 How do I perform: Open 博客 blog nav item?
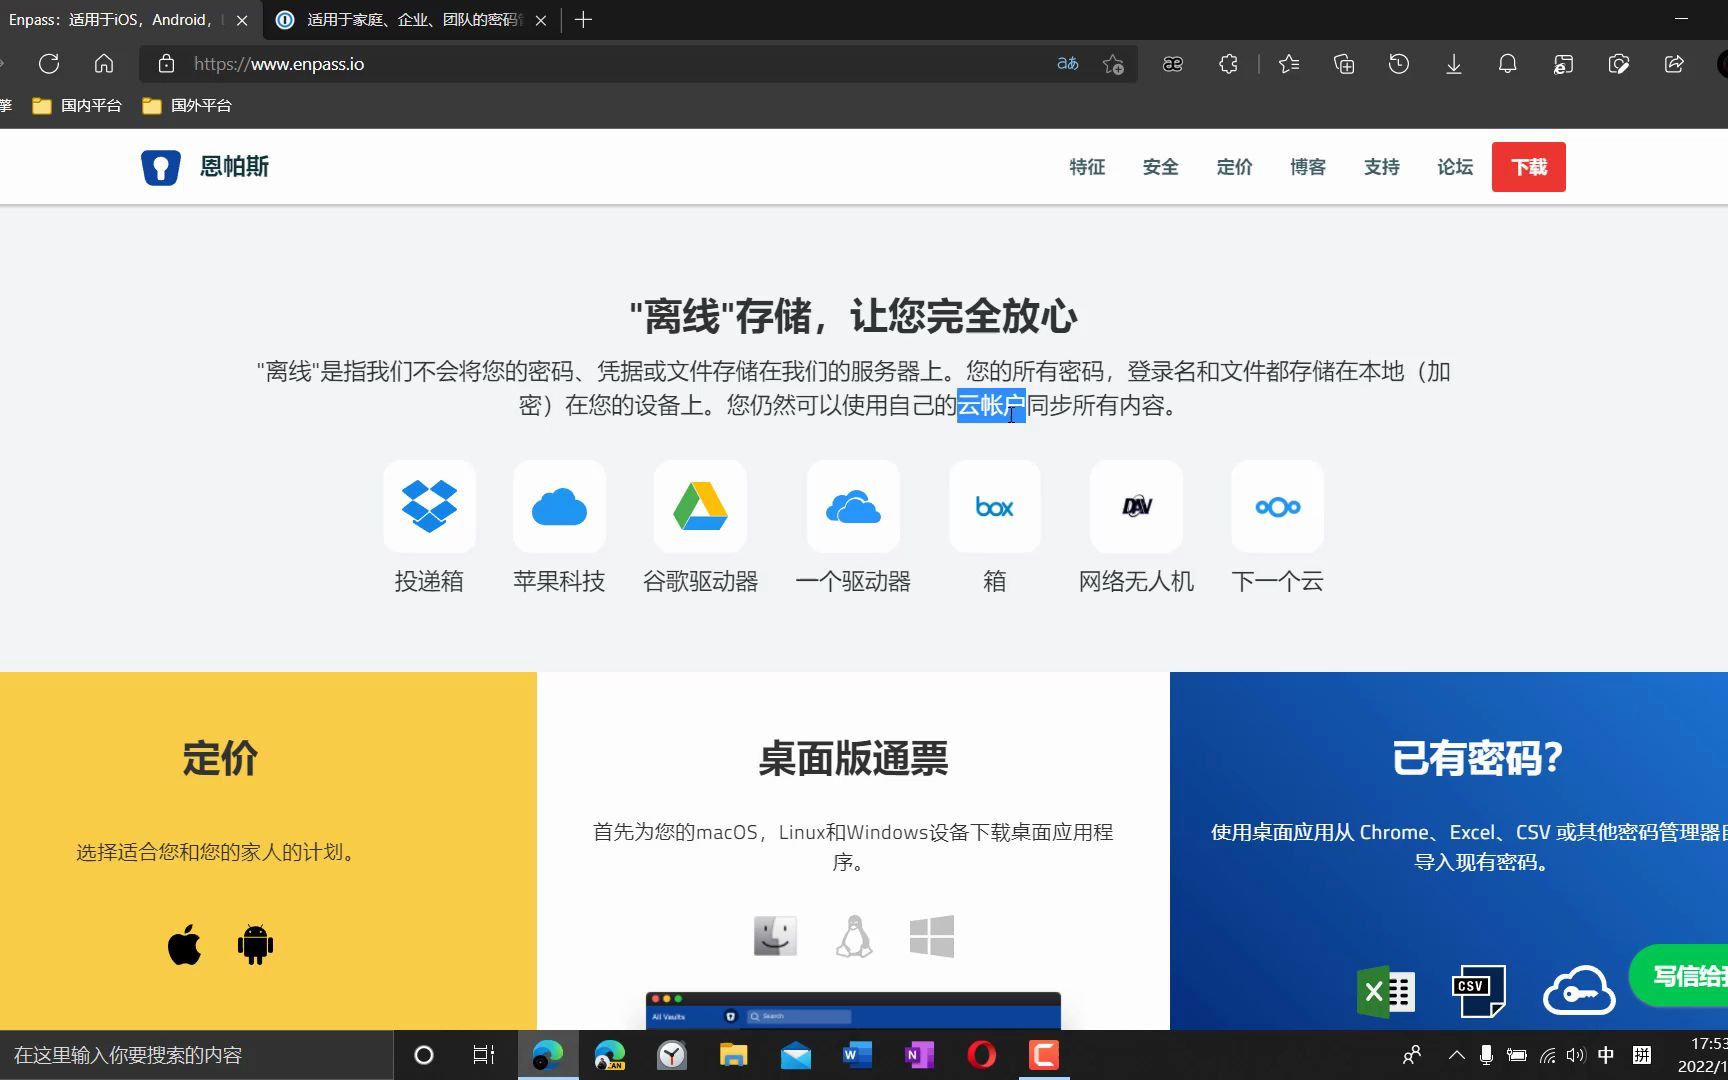point(1308,167)
